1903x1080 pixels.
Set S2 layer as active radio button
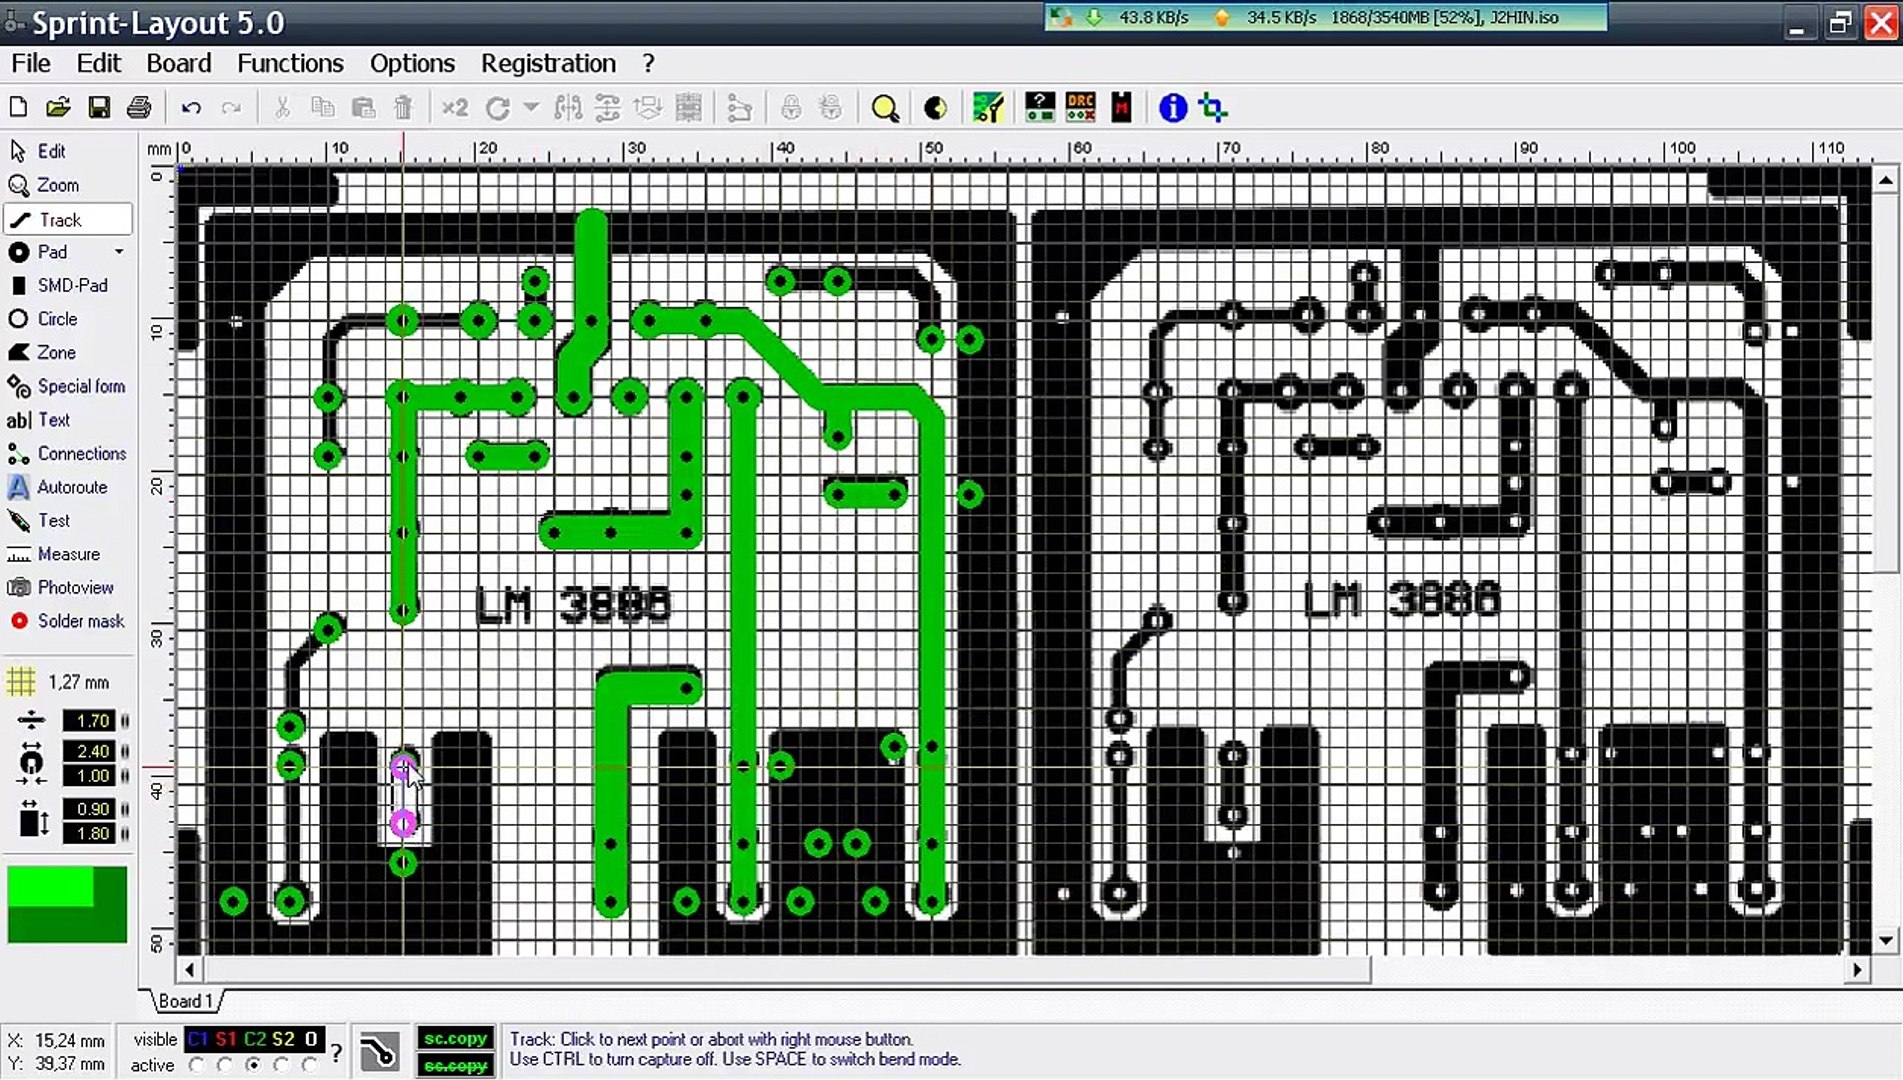click(x=282, y=1066)
